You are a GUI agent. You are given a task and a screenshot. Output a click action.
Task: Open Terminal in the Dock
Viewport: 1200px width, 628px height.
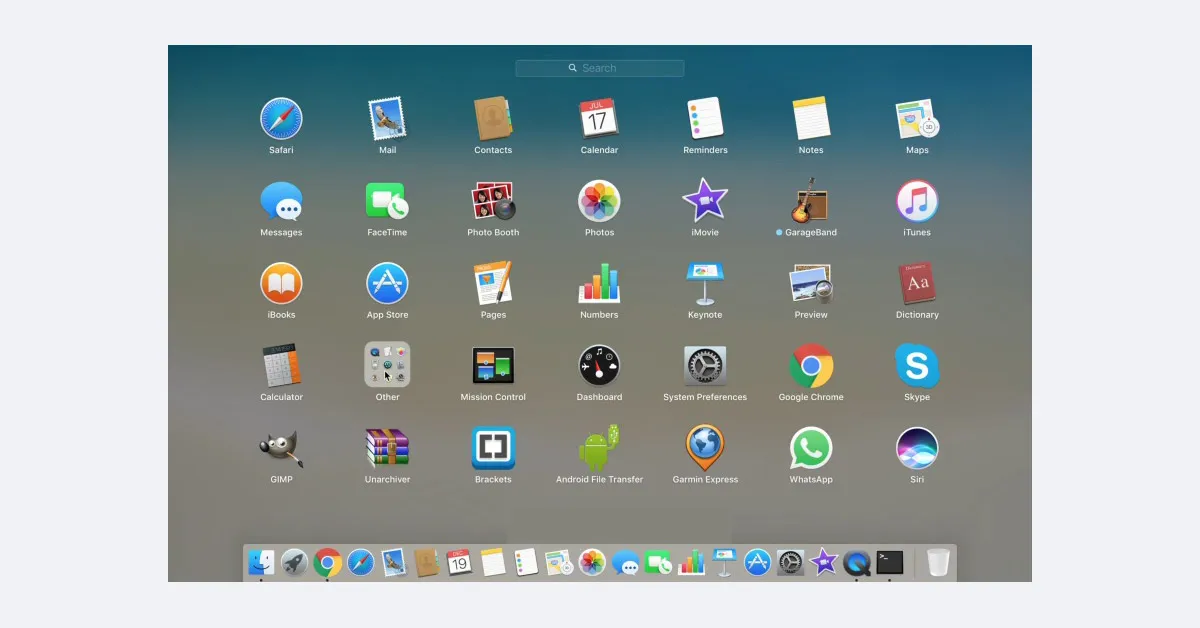(889, 562)
